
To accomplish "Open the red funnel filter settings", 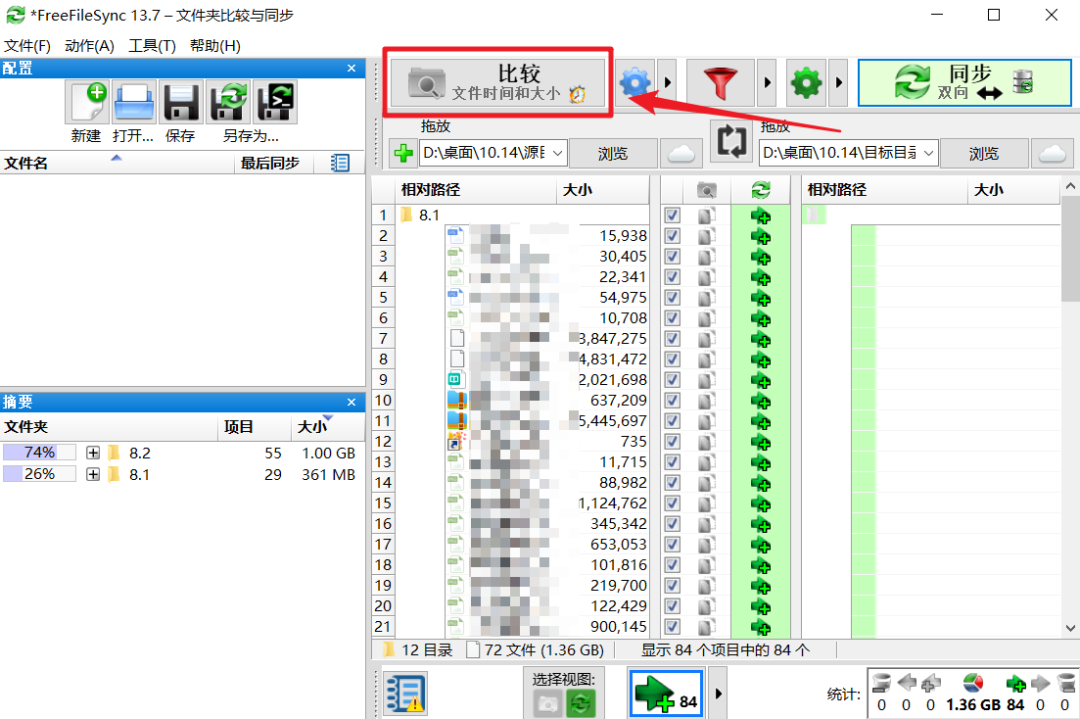I will click(x=720, y=83).
